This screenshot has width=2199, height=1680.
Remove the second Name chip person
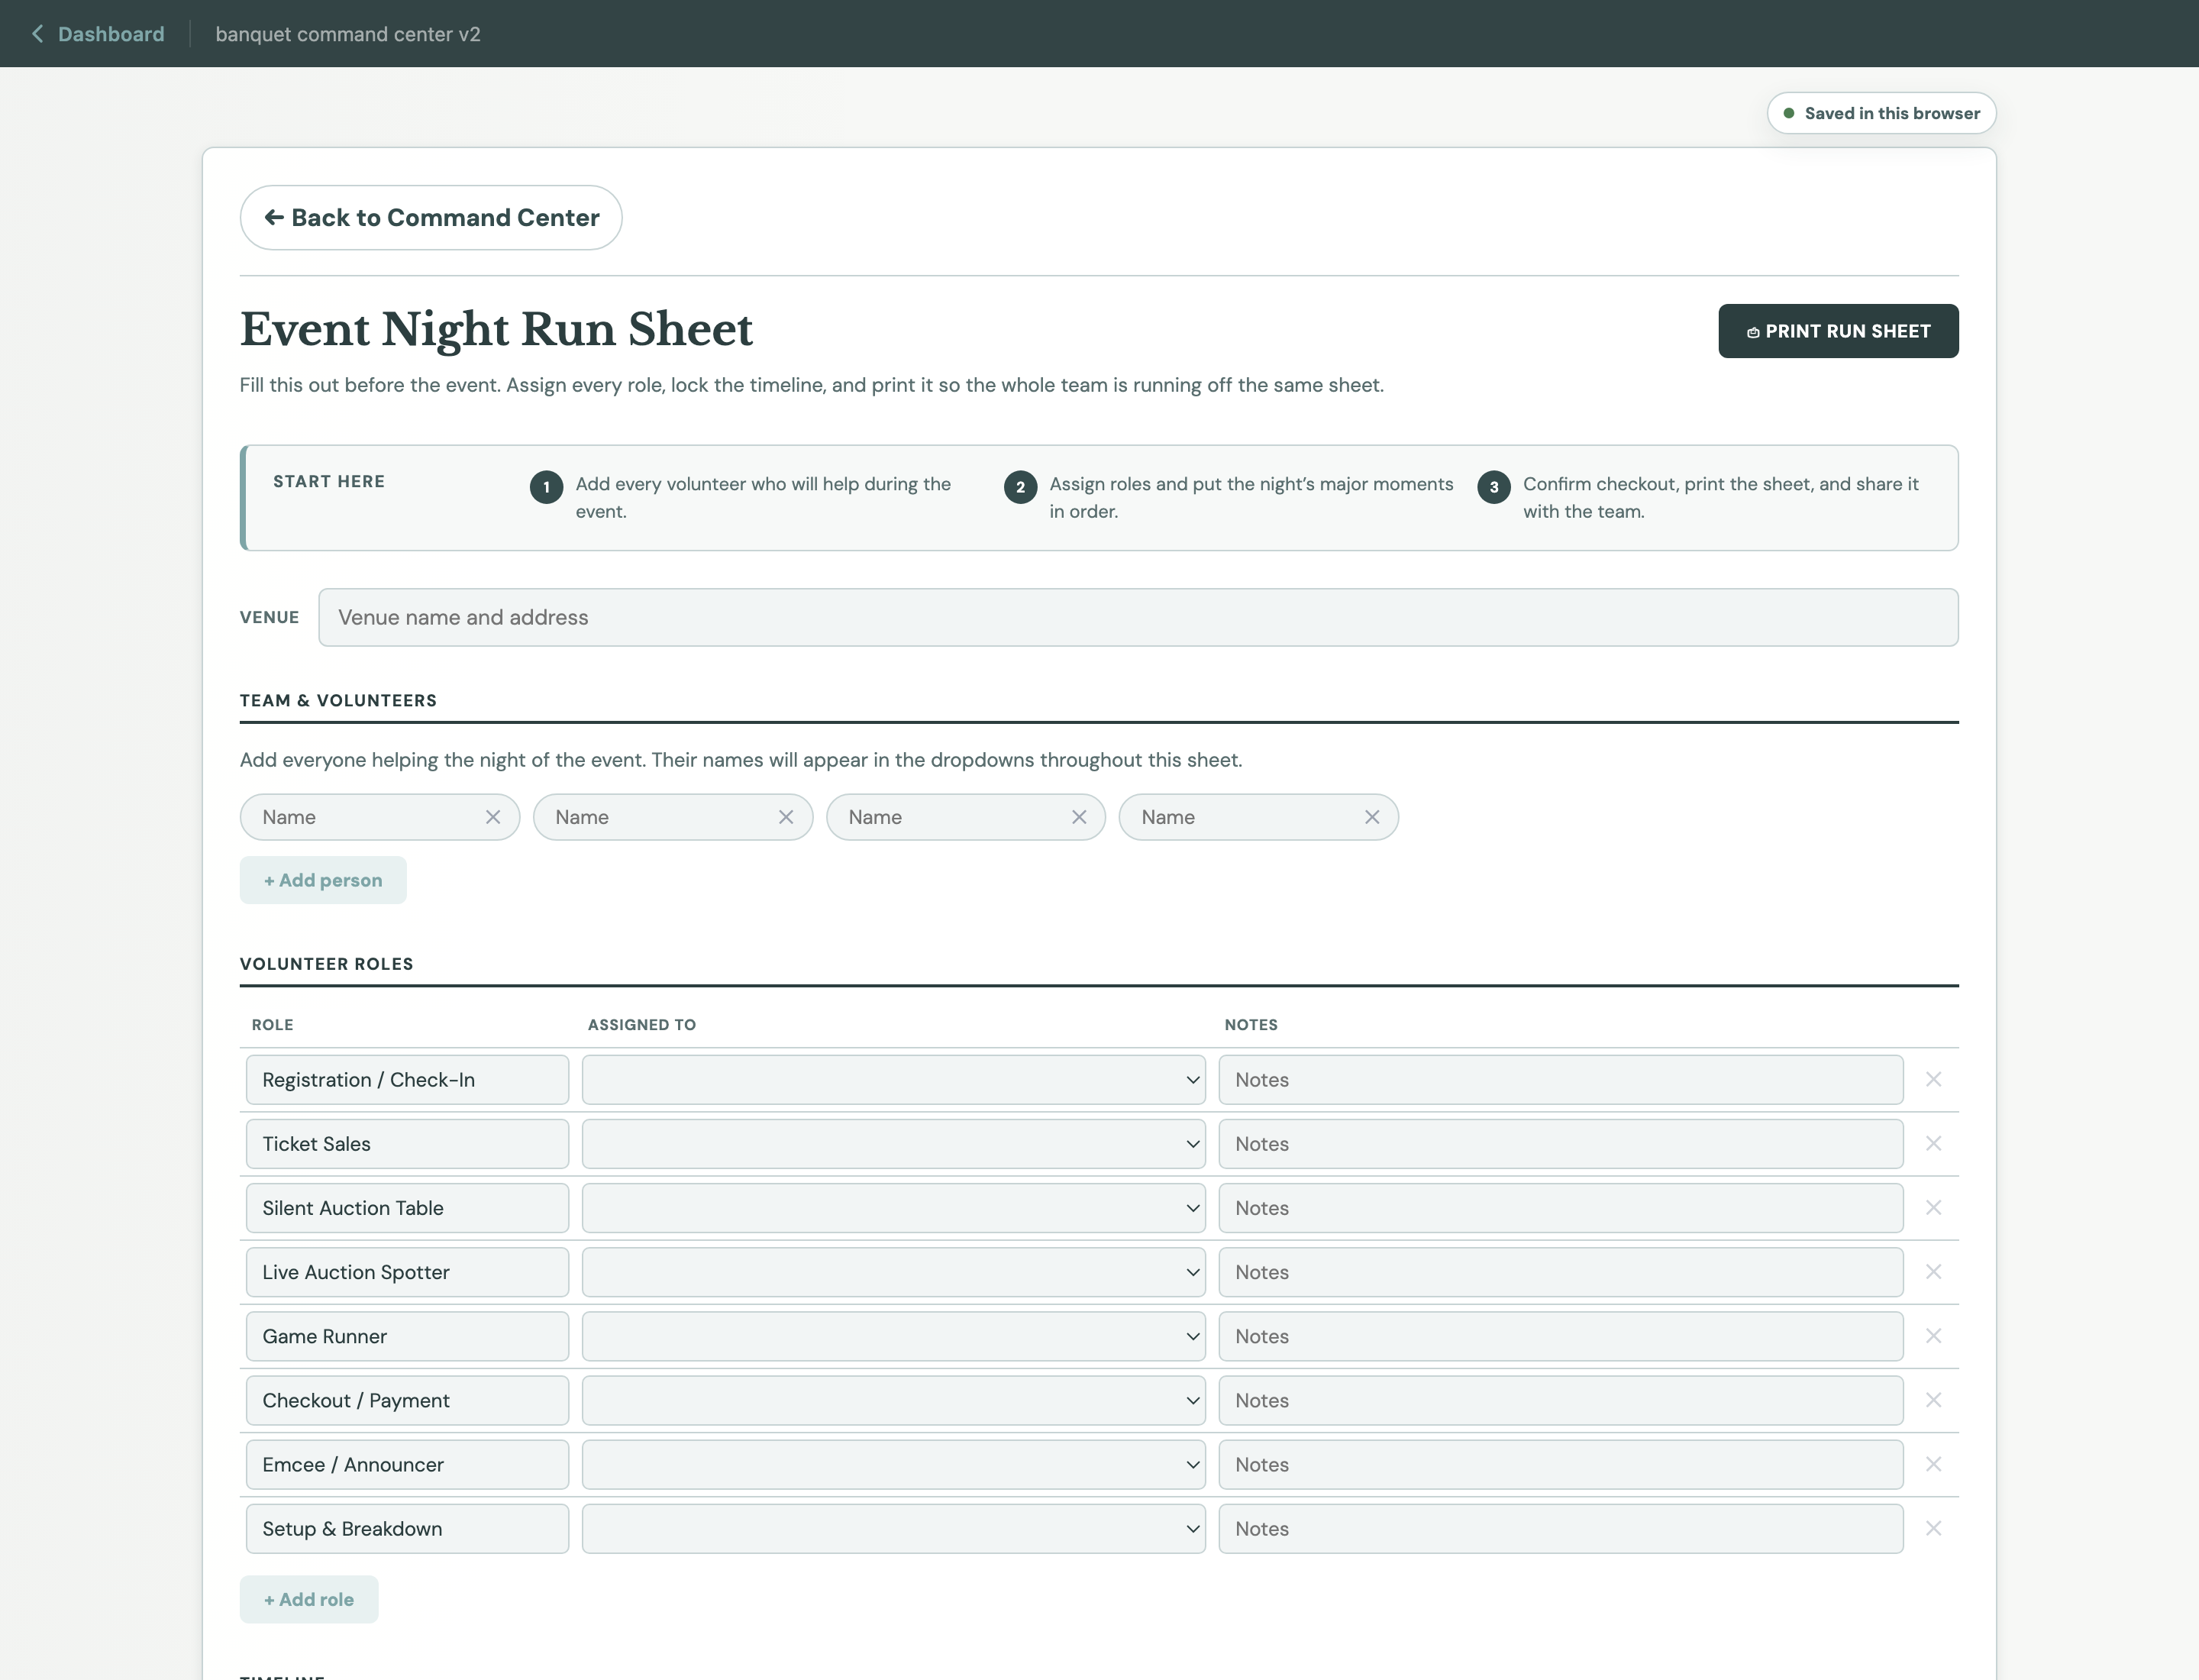pos(786,817)
